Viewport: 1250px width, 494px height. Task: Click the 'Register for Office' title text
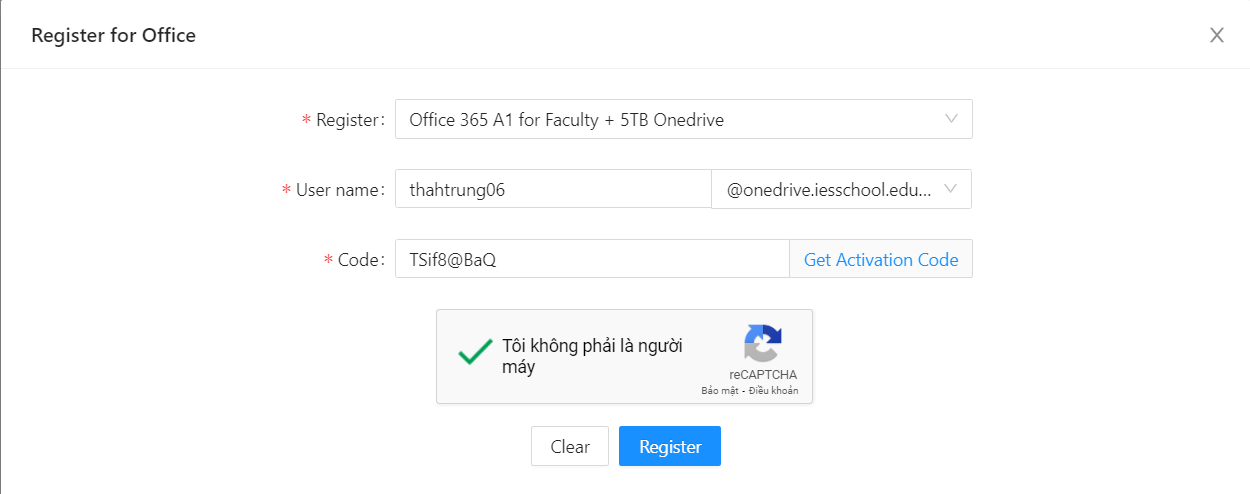tap(114, 35)
